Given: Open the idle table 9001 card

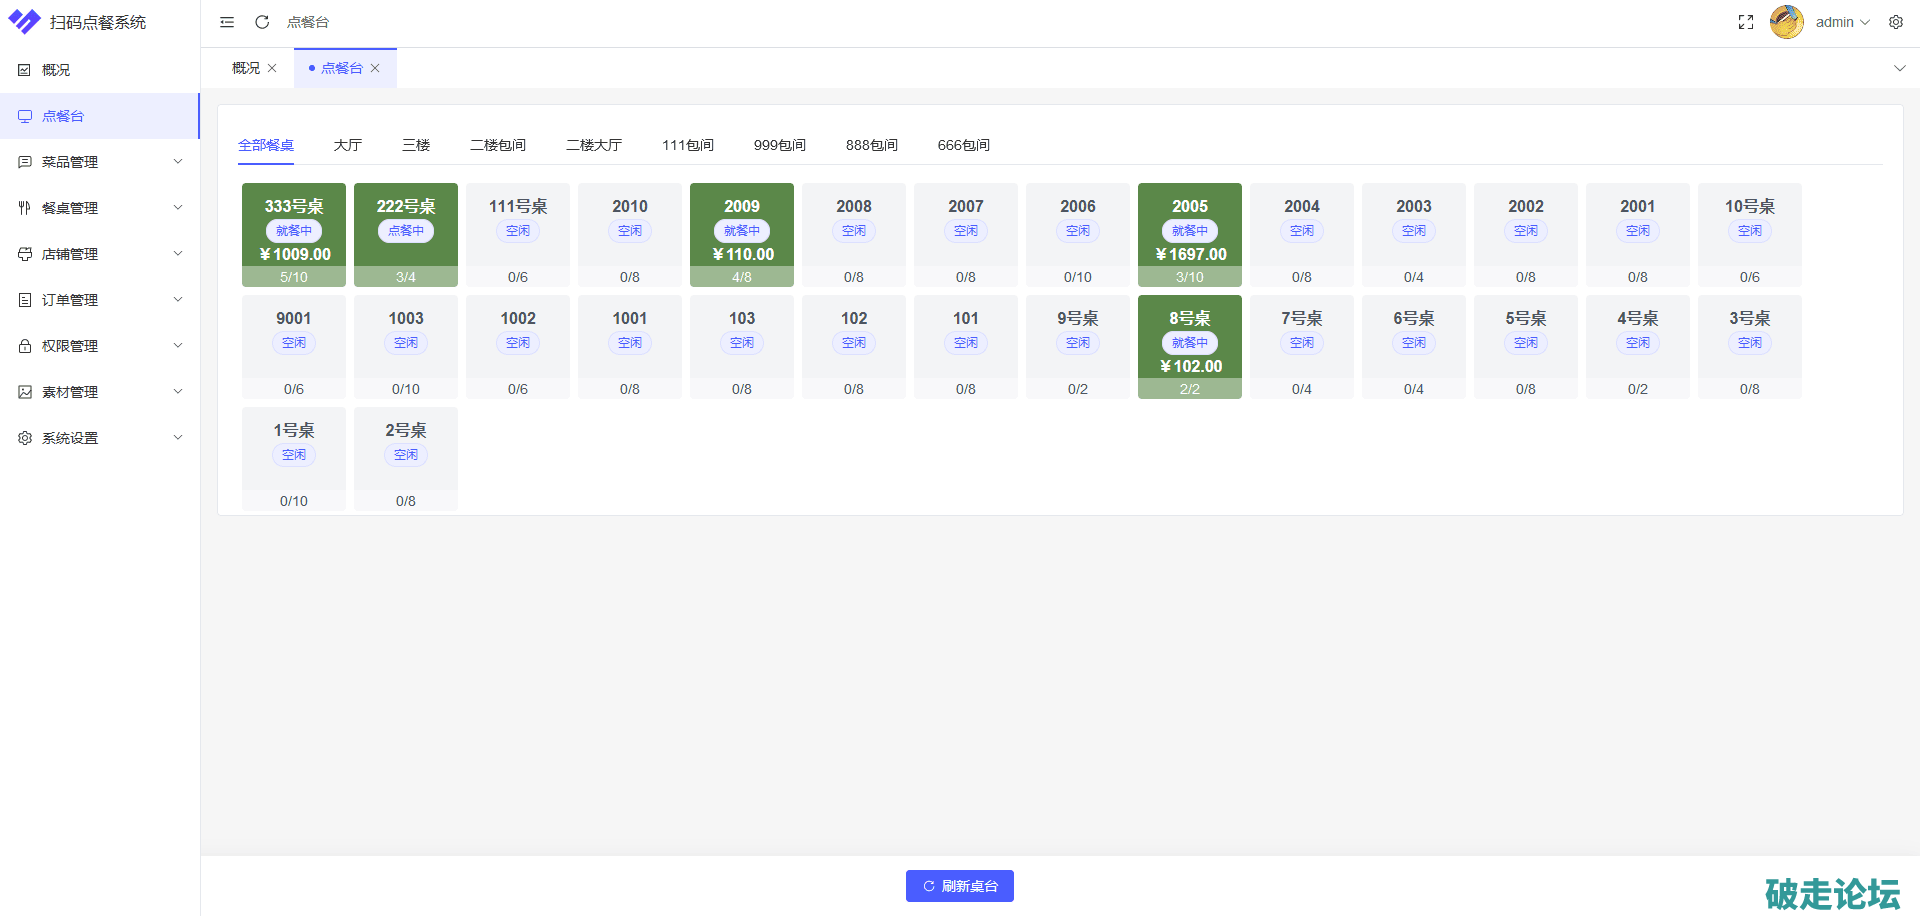Looking at the screenshot, I should tap(293, 346).
